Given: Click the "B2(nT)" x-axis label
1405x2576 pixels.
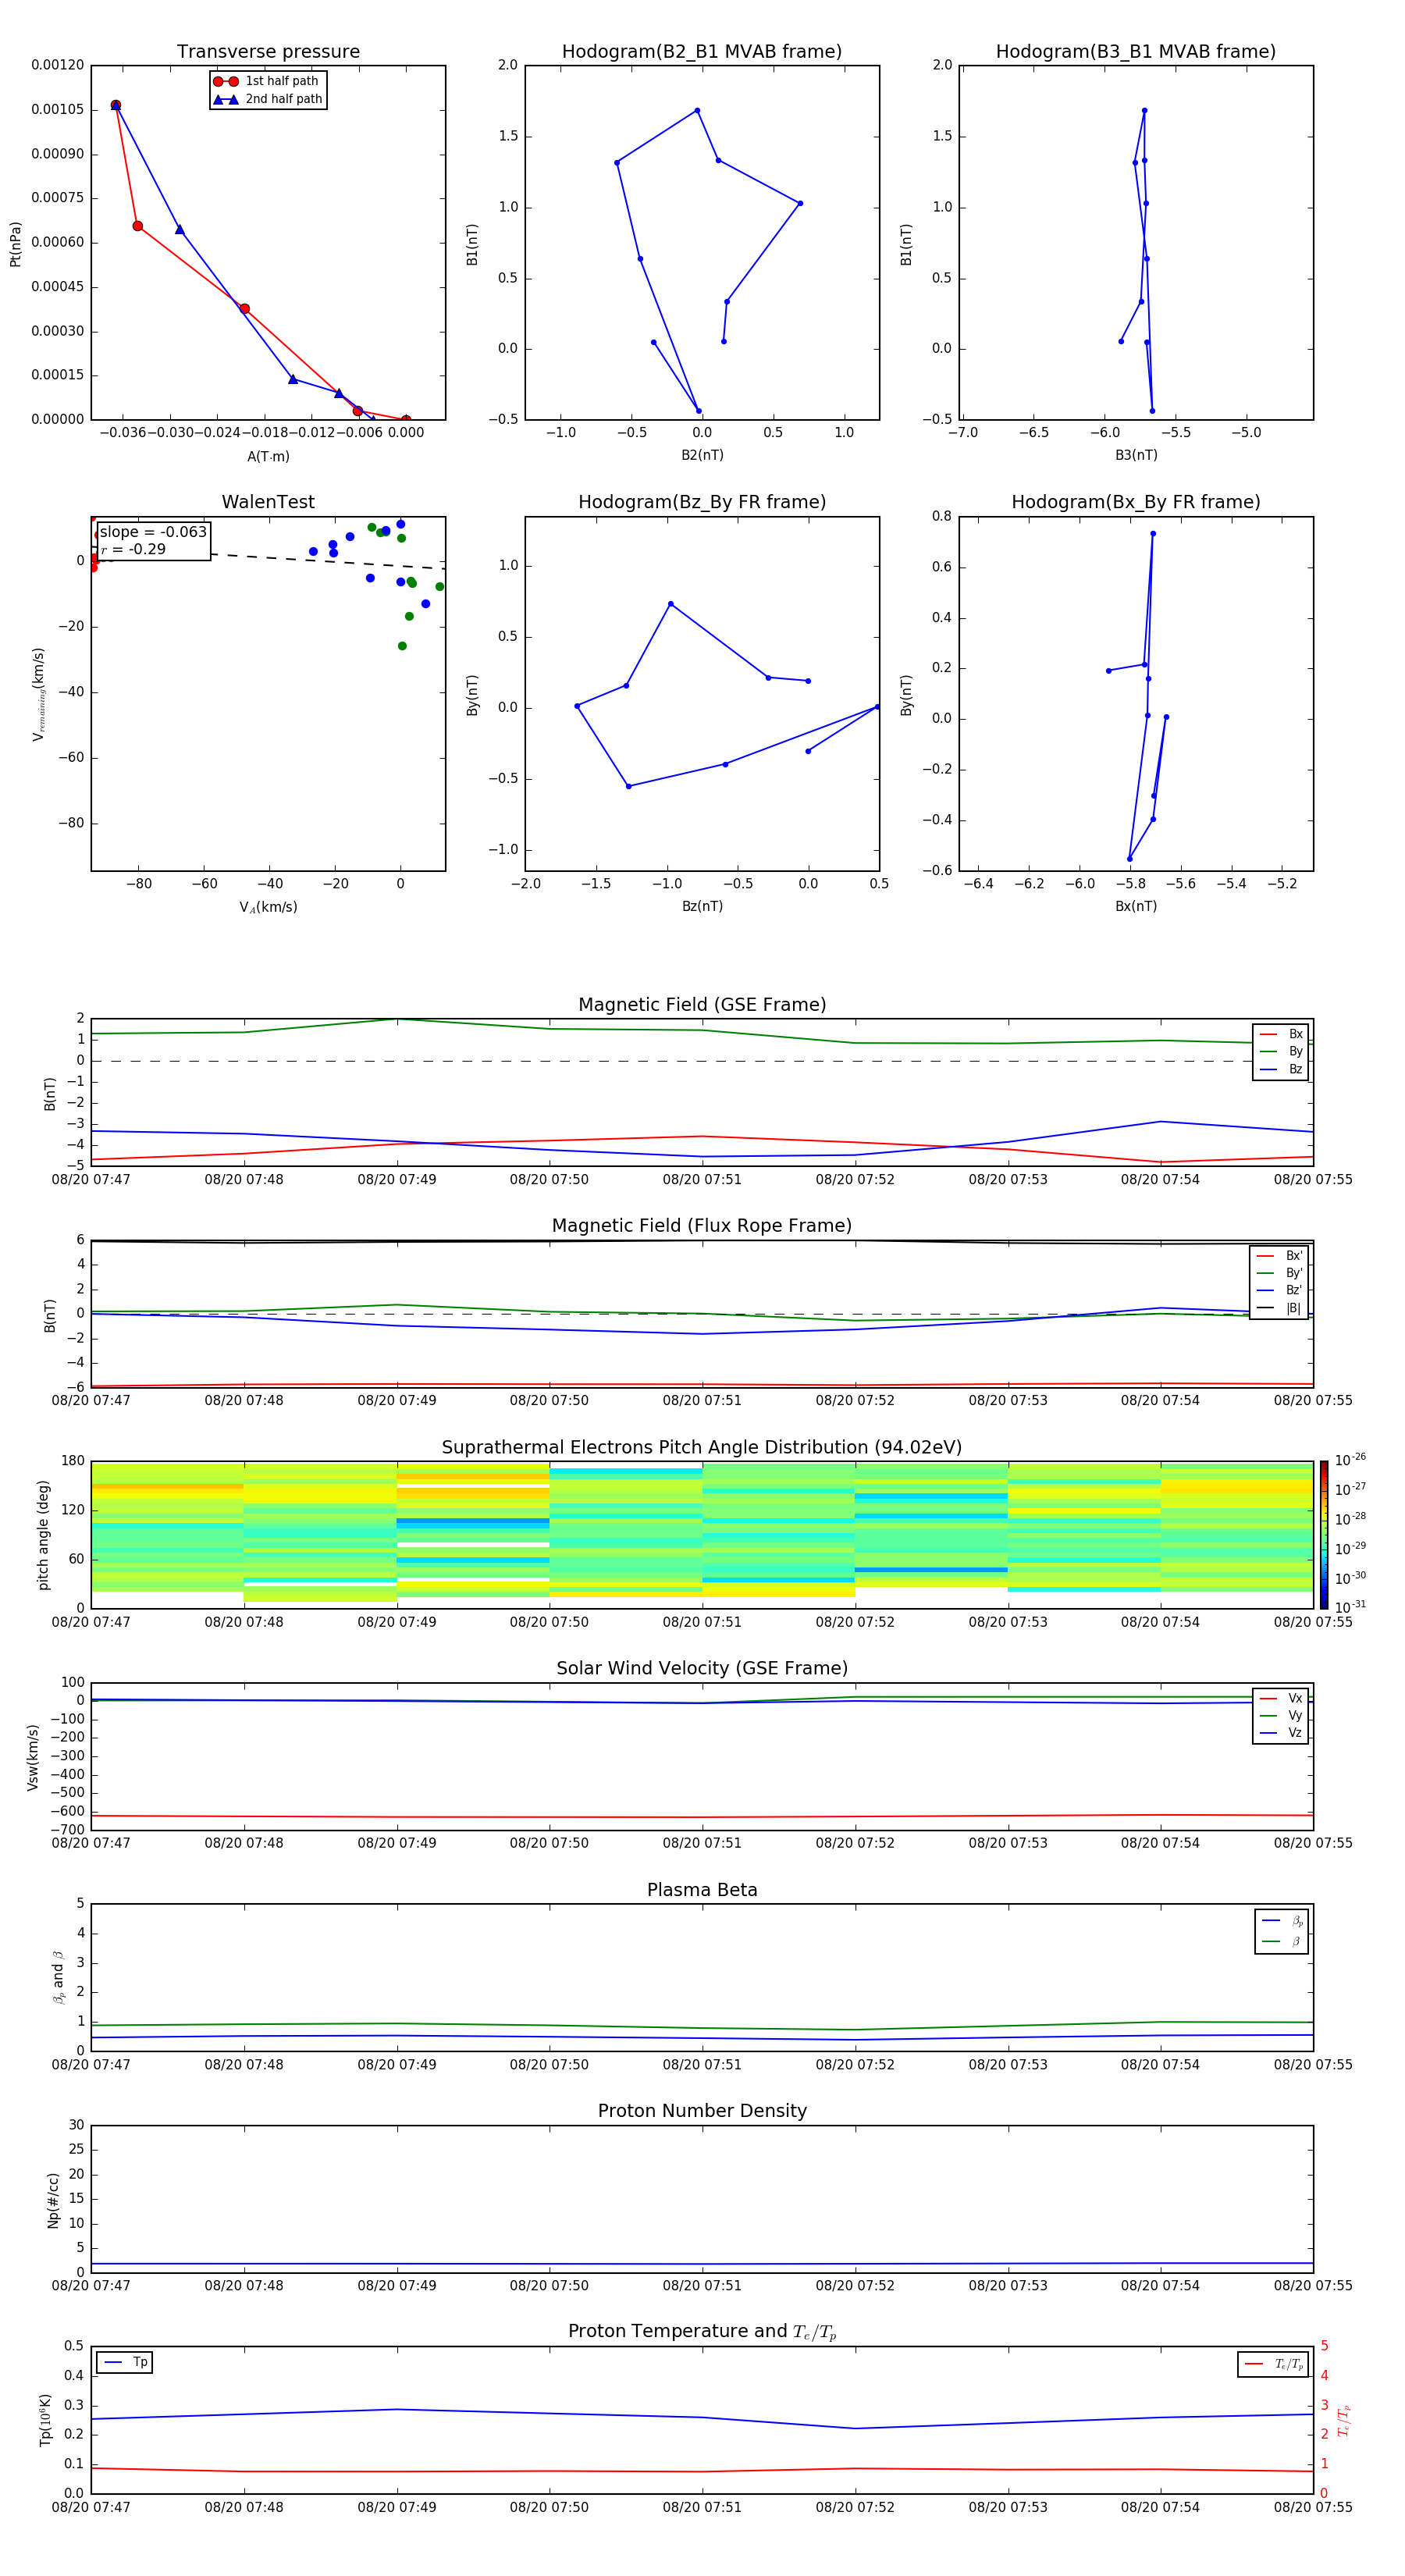Looking at the screenshot, I should coord(702,455).
